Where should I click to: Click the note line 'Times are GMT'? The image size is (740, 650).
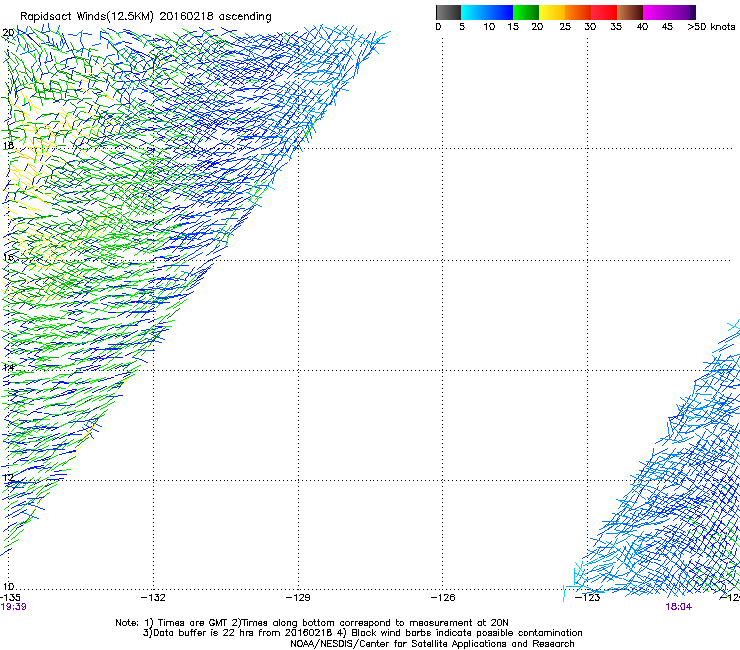[195, 623]
